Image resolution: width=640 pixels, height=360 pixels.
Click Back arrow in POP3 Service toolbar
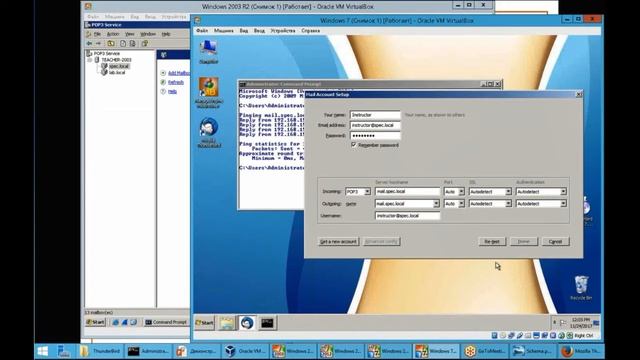pyautogui.click(x=89, y=43)
